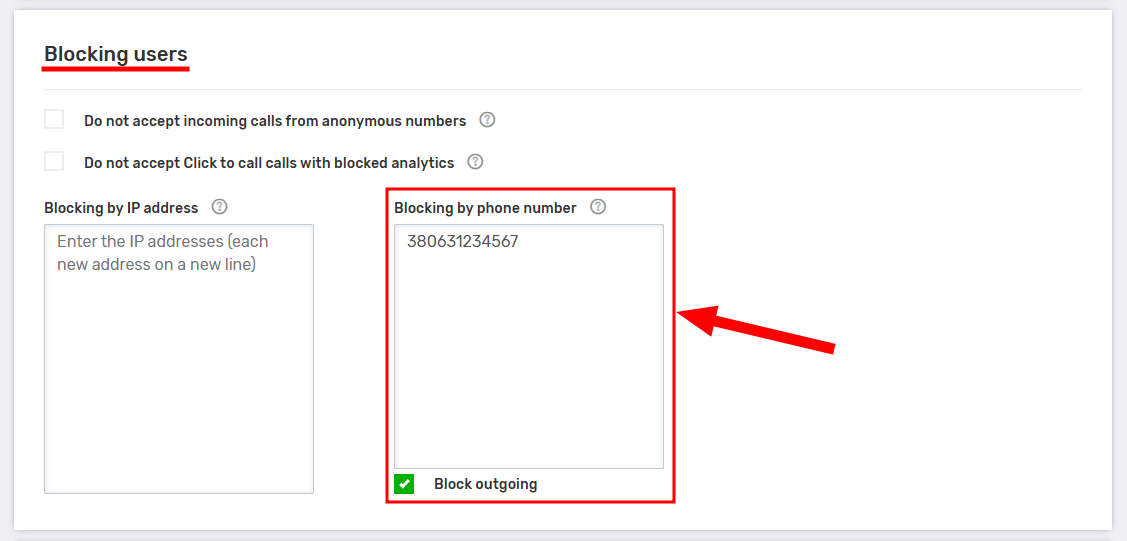The height and width of the screenshot is (541, 1127).
Task: Click the entered number 380631234567
Action: [462, 241]
